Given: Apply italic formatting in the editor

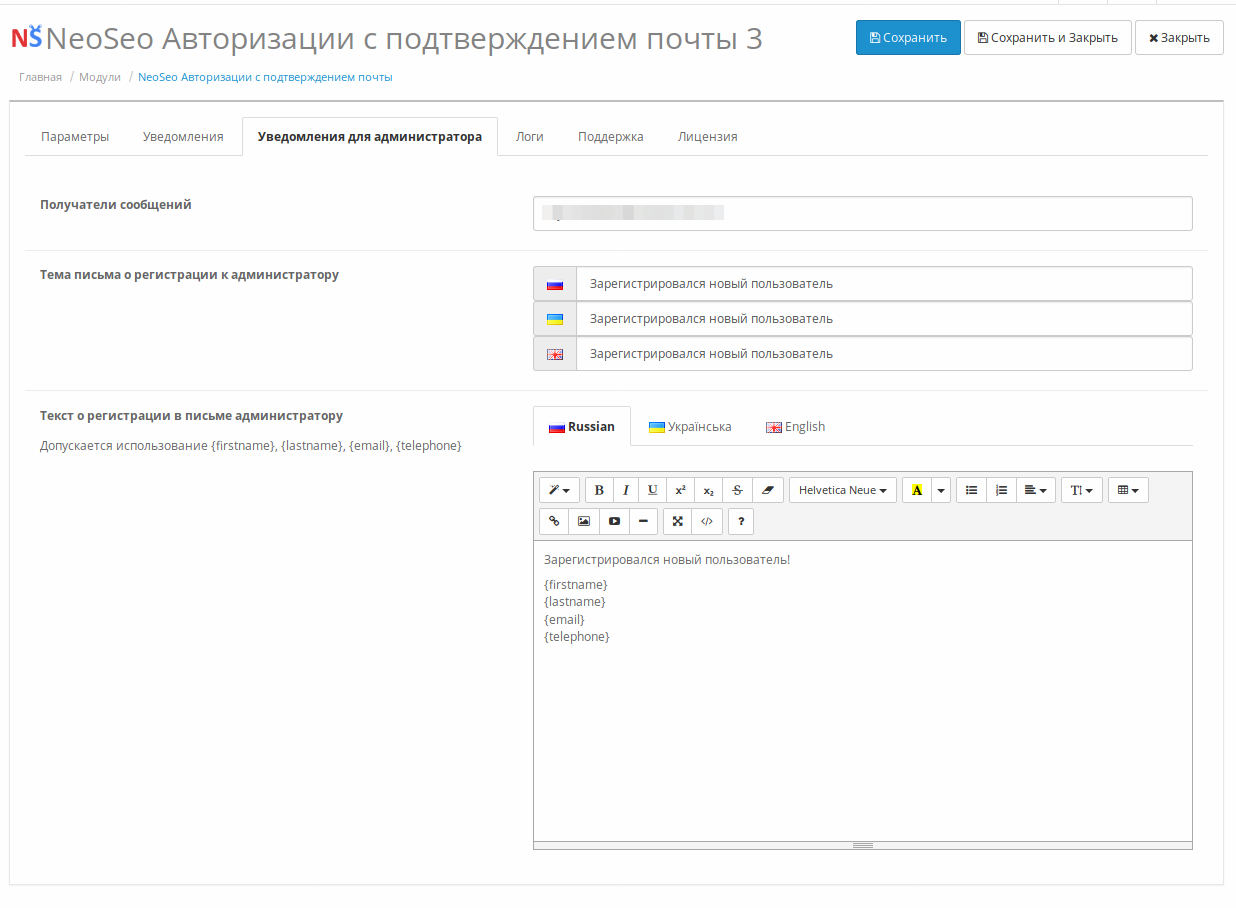Looking at the screenshot, I should tap(626, 490).
